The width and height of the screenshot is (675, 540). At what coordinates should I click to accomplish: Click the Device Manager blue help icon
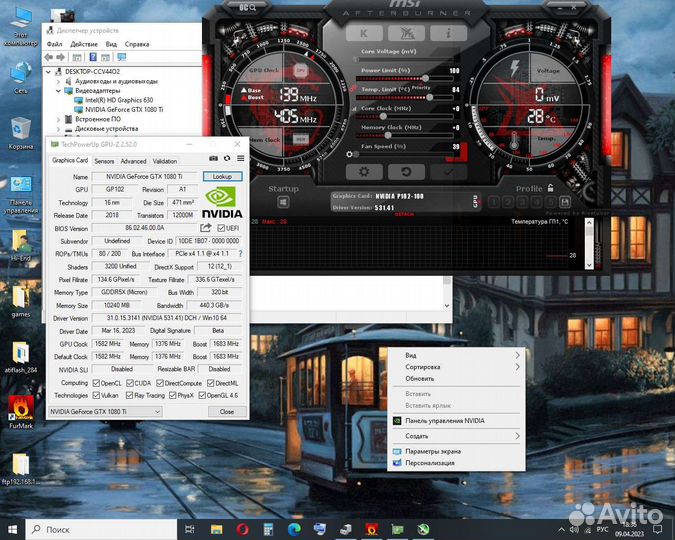(x=93, y=57)
